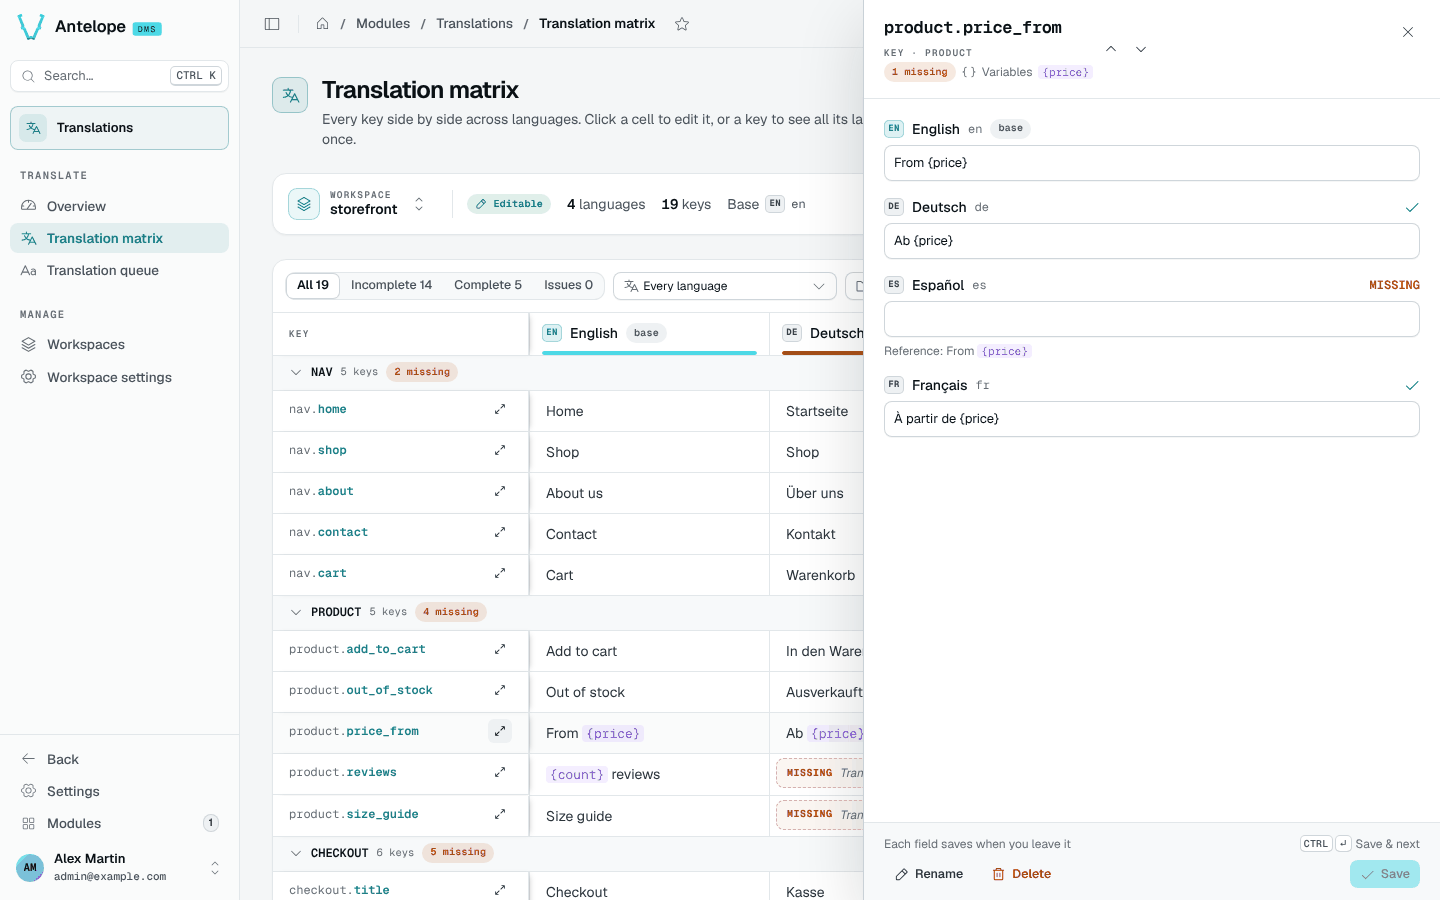Image resolution: width=1440 pixels, height=900 pixels.
Task: Open expand icon for product.add_to_cart row
Action: click(x=500, y=649)
